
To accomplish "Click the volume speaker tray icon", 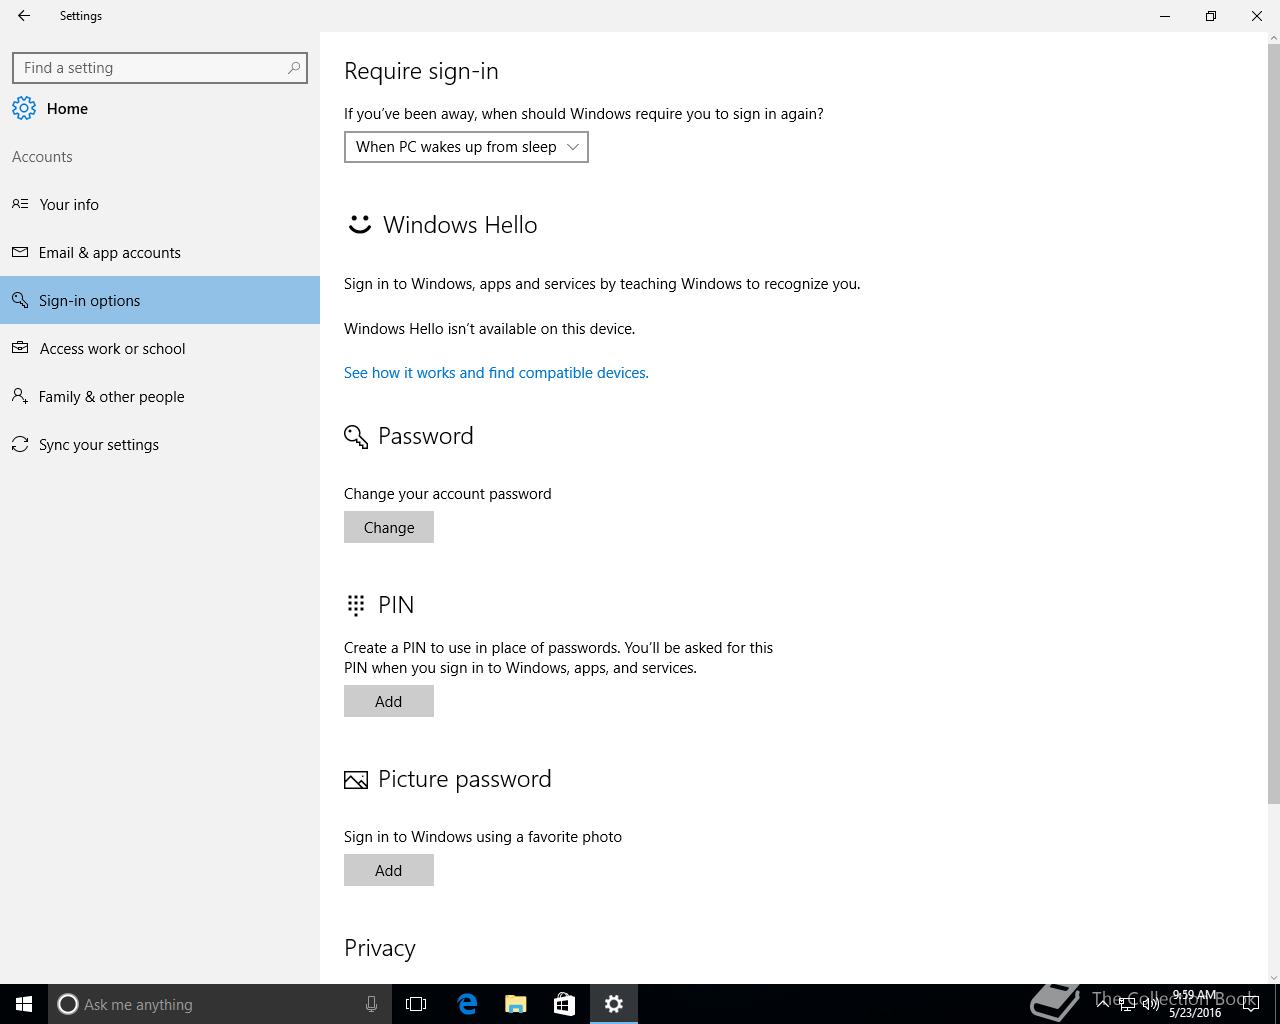I will click(x=1151, y=1004).
